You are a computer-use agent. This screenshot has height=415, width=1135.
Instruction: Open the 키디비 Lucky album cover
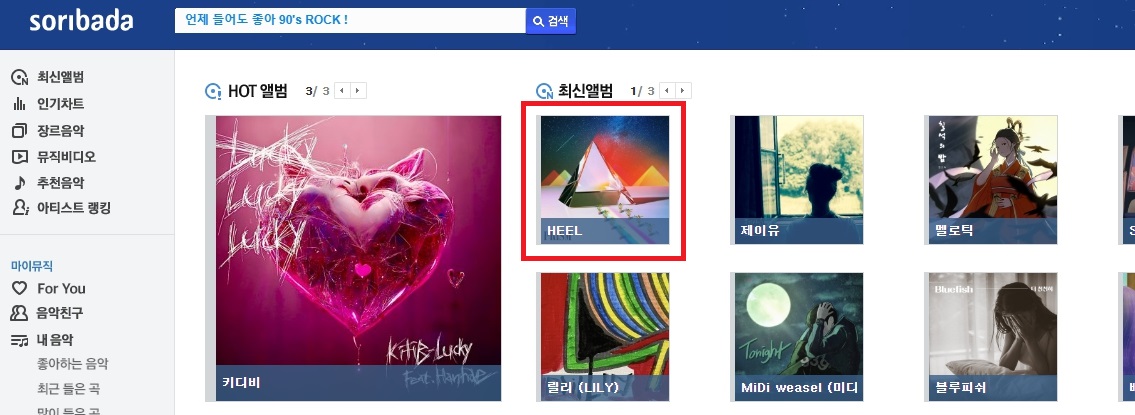point(358,258)
